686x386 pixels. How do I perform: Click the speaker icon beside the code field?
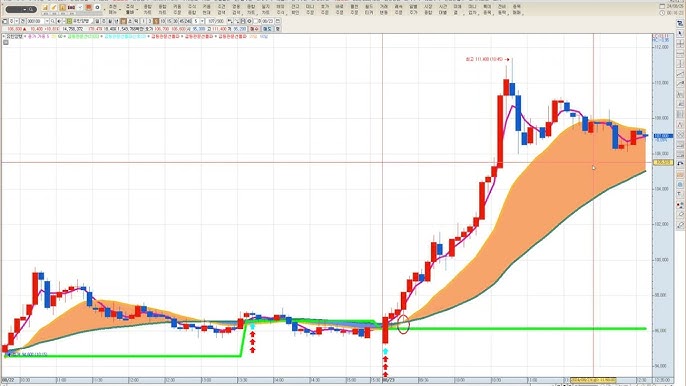pyautogui.click(x=59, y=21)
